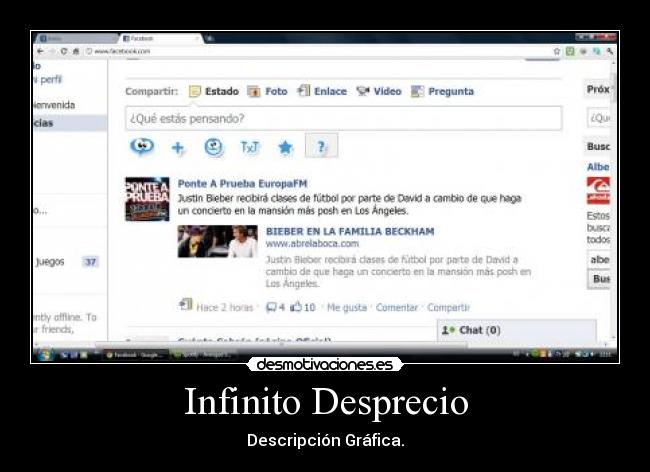Click the Estado notepad icon

(195, 91)
